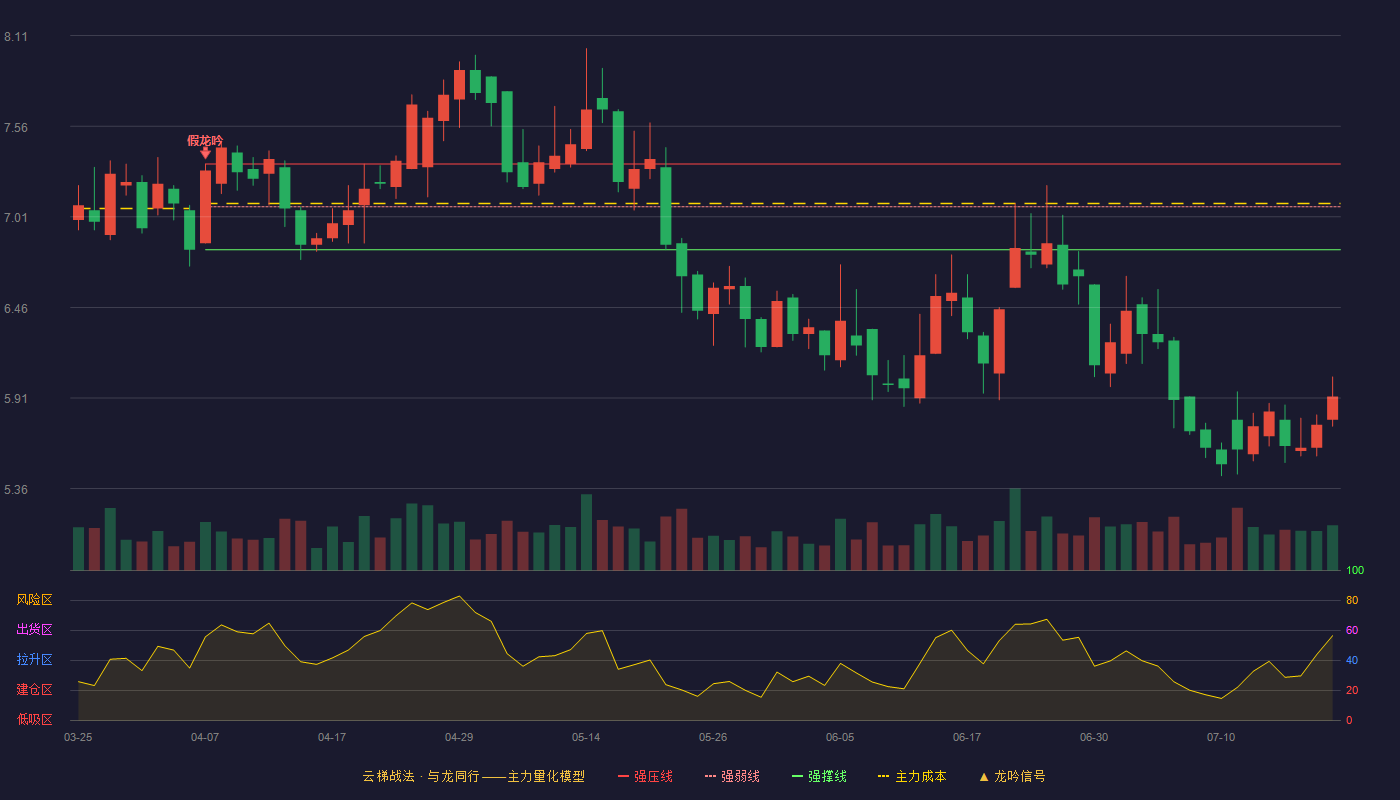Click the 20 indicator scale label
Screen dimensions: 1400x800
[x=1352, y=690]
